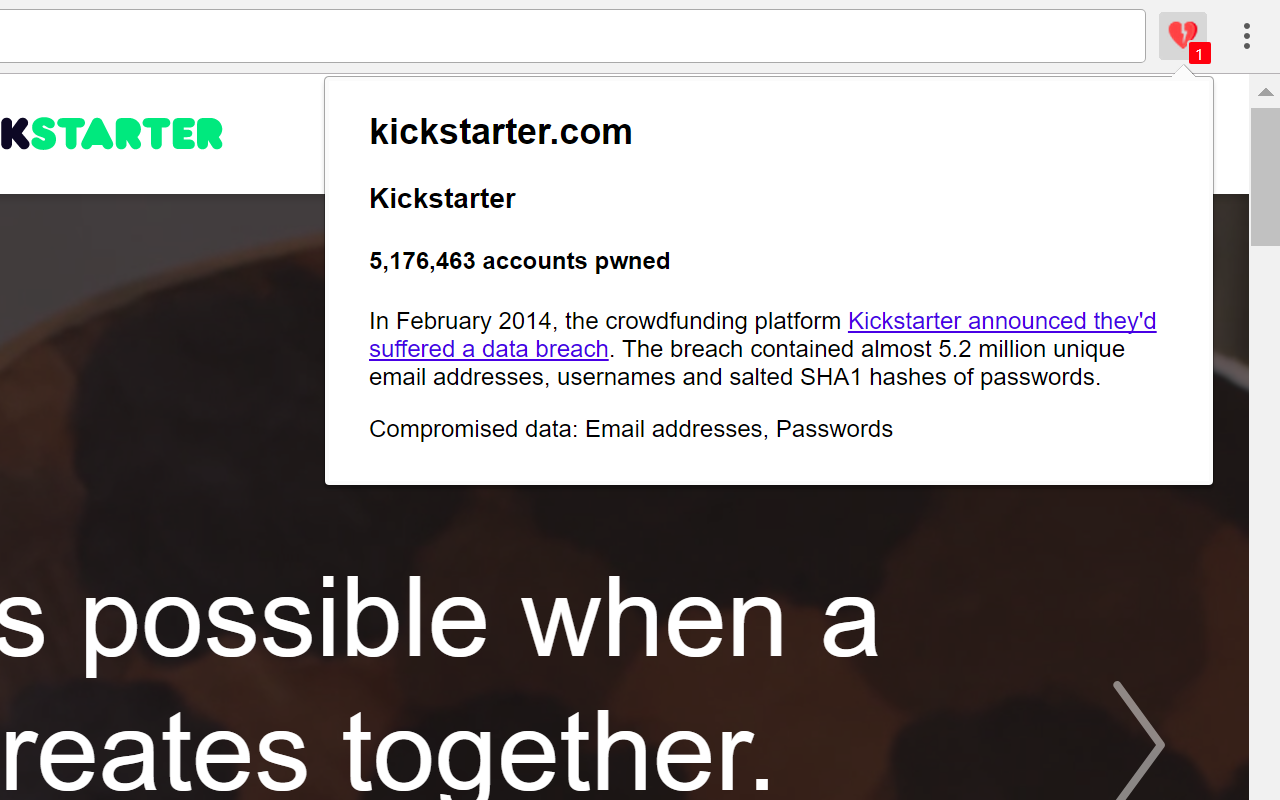This screenshot has height=800, width=1280.
Task: Click the bold "Kickstarter" subheading in the popup
Action: point(442,198)
